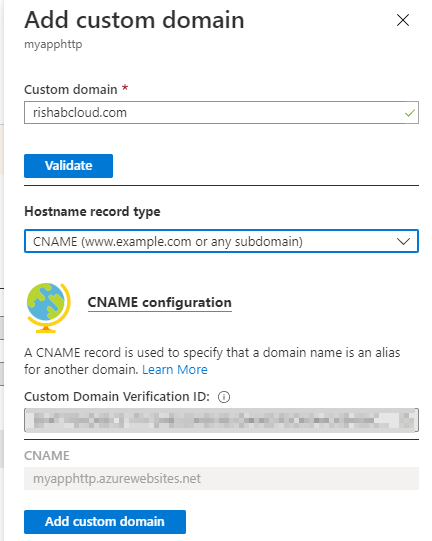Image resolution: width=432 pixels, height=541 pixels.
Task: Select the blurred Custom Domain Verification ID field
Action: [x=221, y=420]
